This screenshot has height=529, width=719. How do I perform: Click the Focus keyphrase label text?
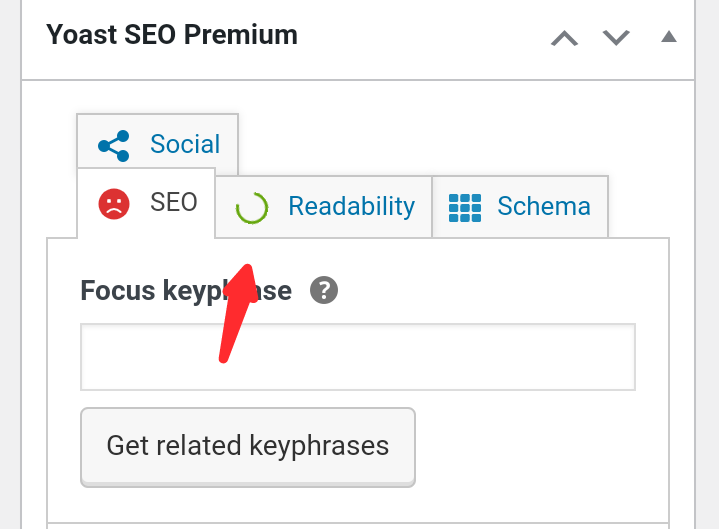pyautogui.click(x=186, y=291)
